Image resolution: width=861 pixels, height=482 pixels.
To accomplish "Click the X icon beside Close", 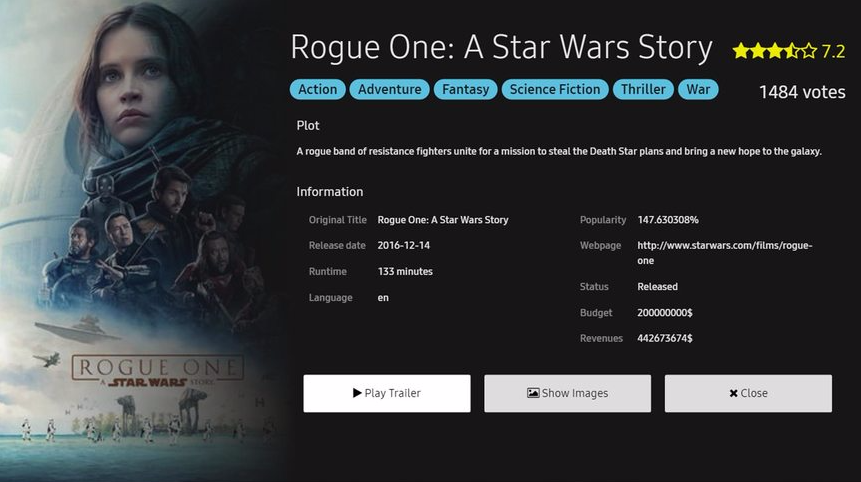I will pyautogui.click(x=733, y=394).
